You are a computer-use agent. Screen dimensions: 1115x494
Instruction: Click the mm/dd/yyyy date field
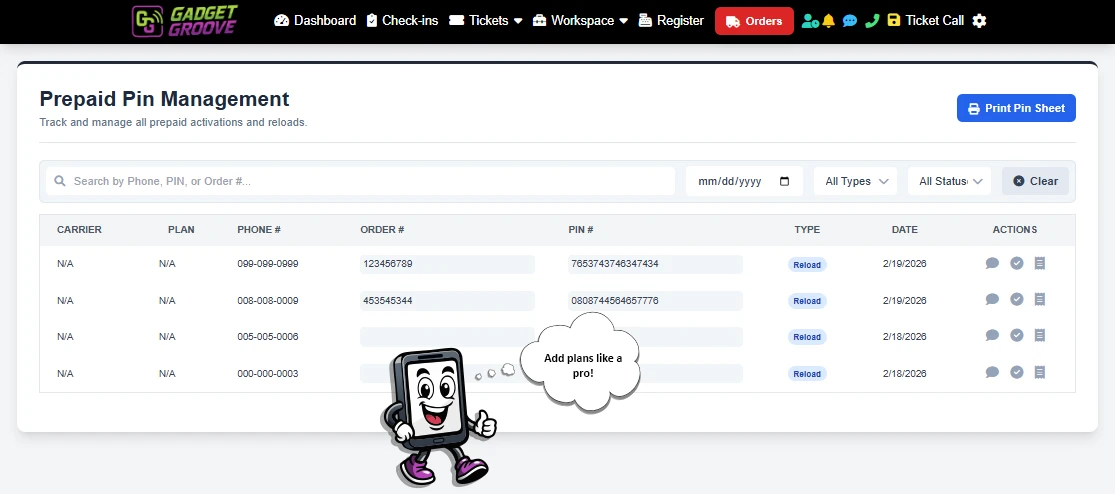745,181
